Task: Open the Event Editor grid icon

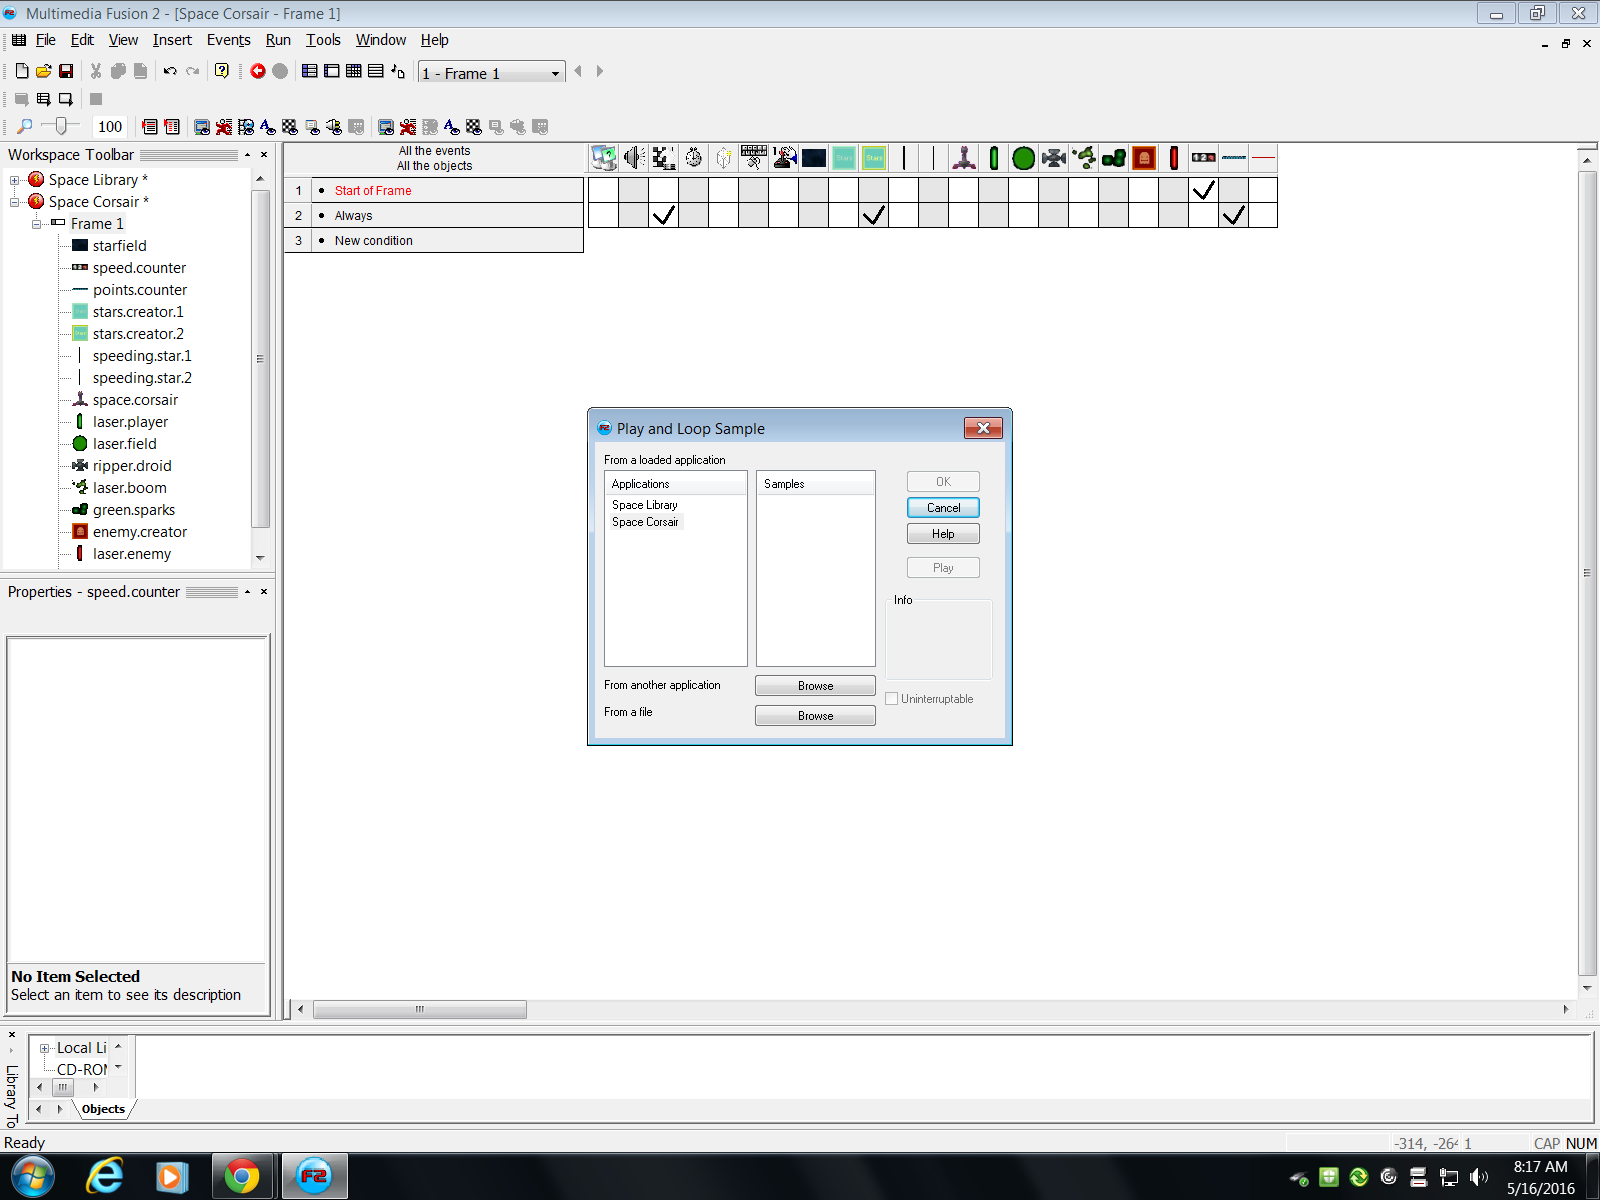Action: point(354,71)
